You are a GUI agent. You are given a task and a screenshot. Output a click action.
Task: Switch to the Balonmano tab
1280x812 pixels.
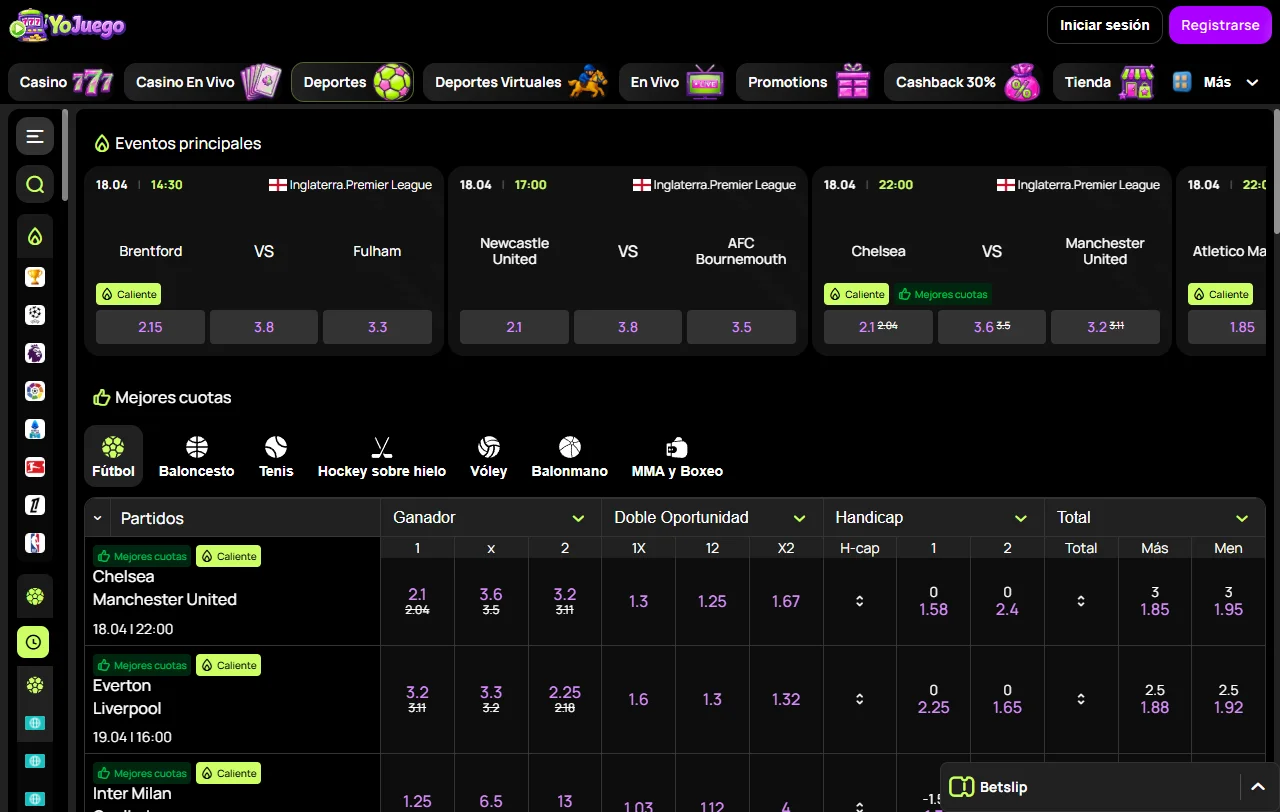tap(570, 456)
